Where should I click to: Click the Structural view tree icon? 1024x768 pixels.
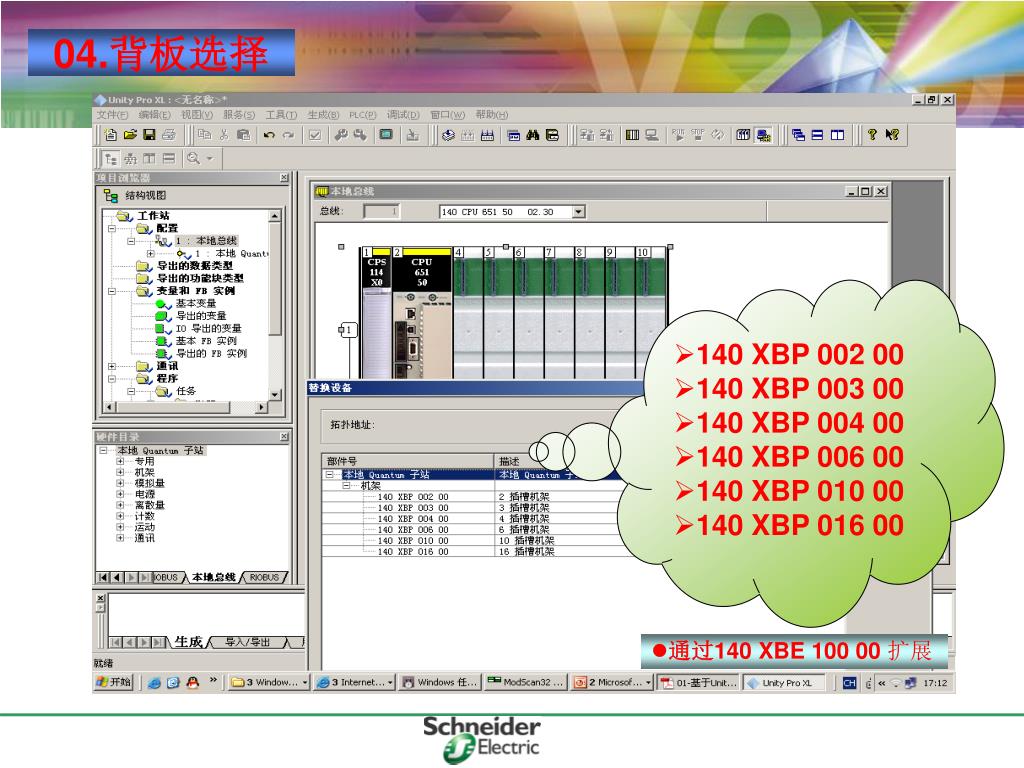click(x=111, y=159)
